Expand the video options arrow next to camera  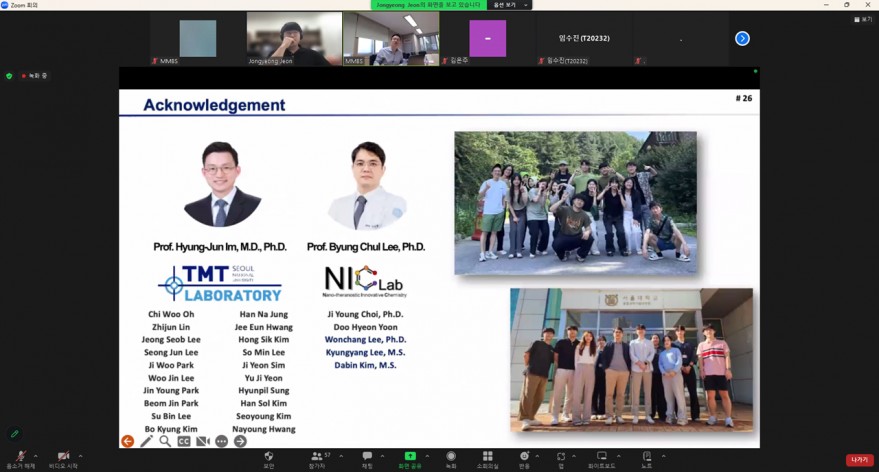pyautogui.click(x=80, y=455)
